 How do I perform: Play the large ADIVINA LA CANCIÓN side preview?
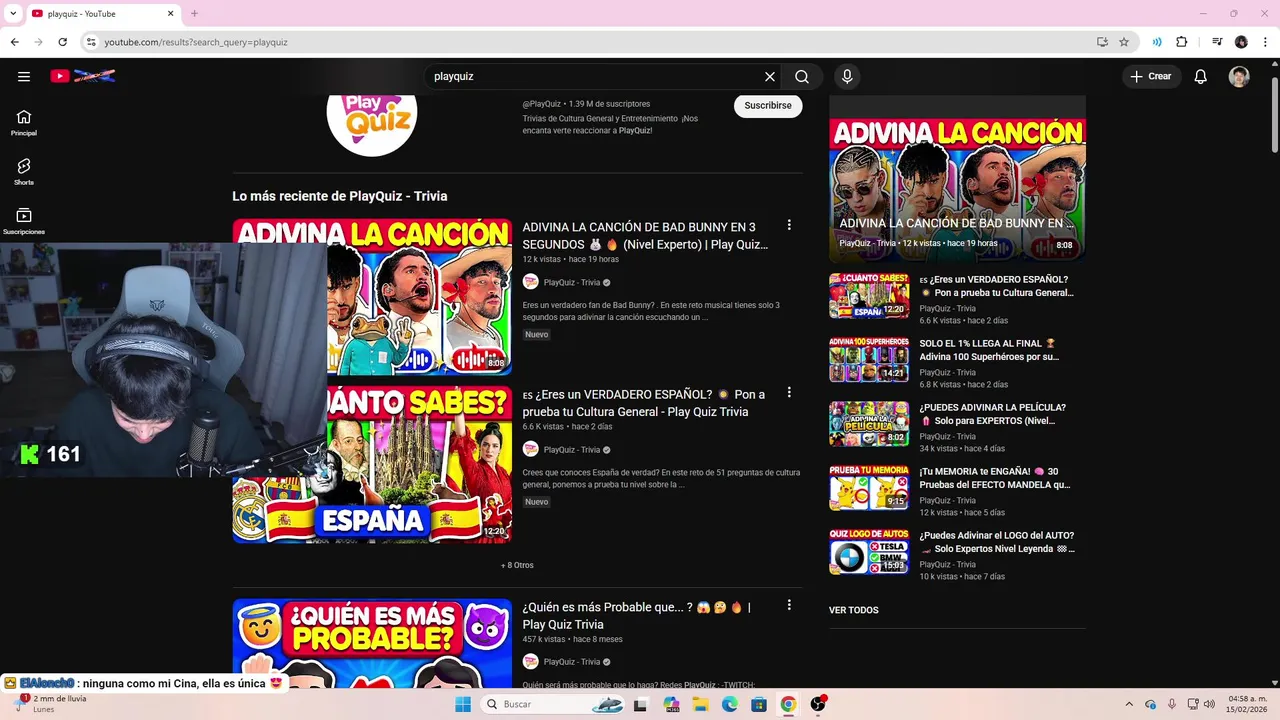pyautogui.click(x=957, y=178)
